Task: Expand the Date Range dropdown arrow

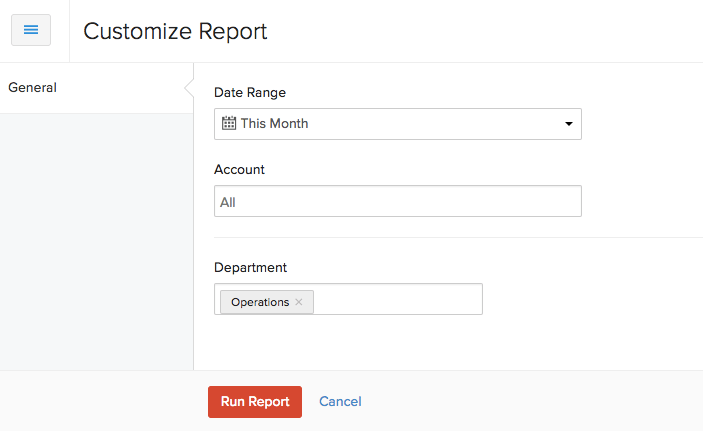Action: tap(568, 124)
